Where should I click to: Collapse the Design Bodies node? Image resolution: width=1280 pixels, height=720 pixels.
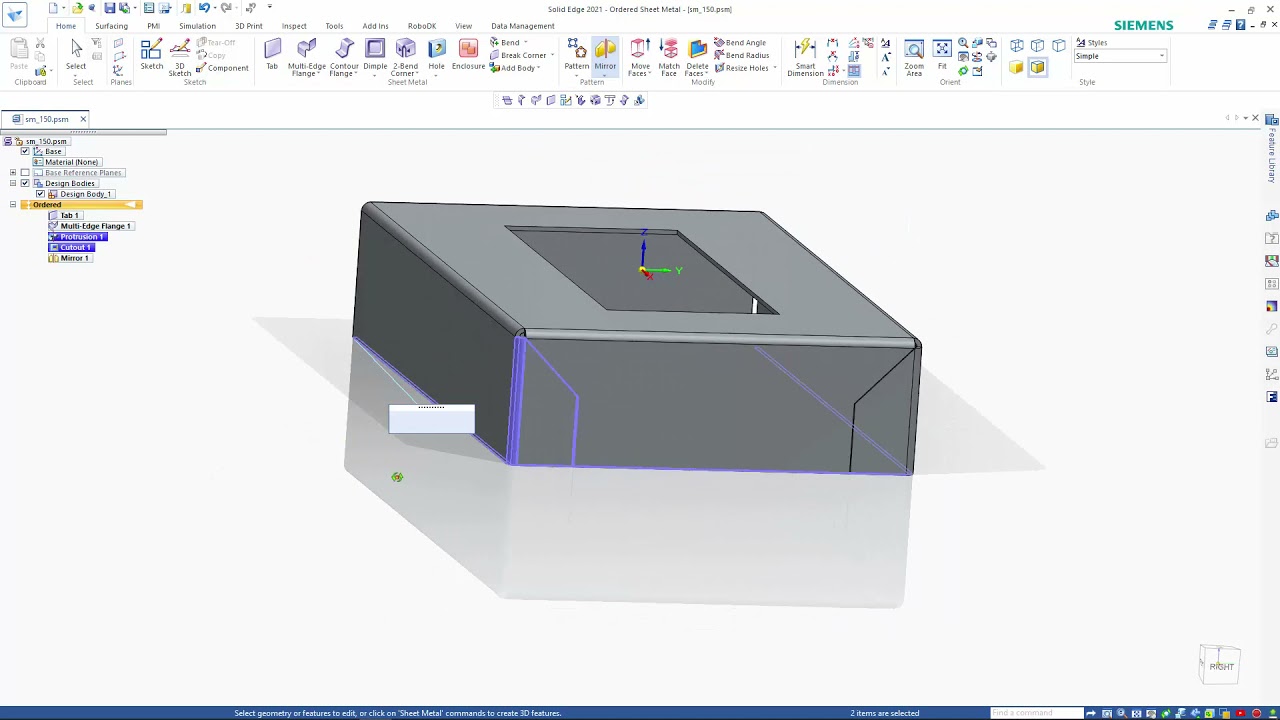tap(13, 183)
